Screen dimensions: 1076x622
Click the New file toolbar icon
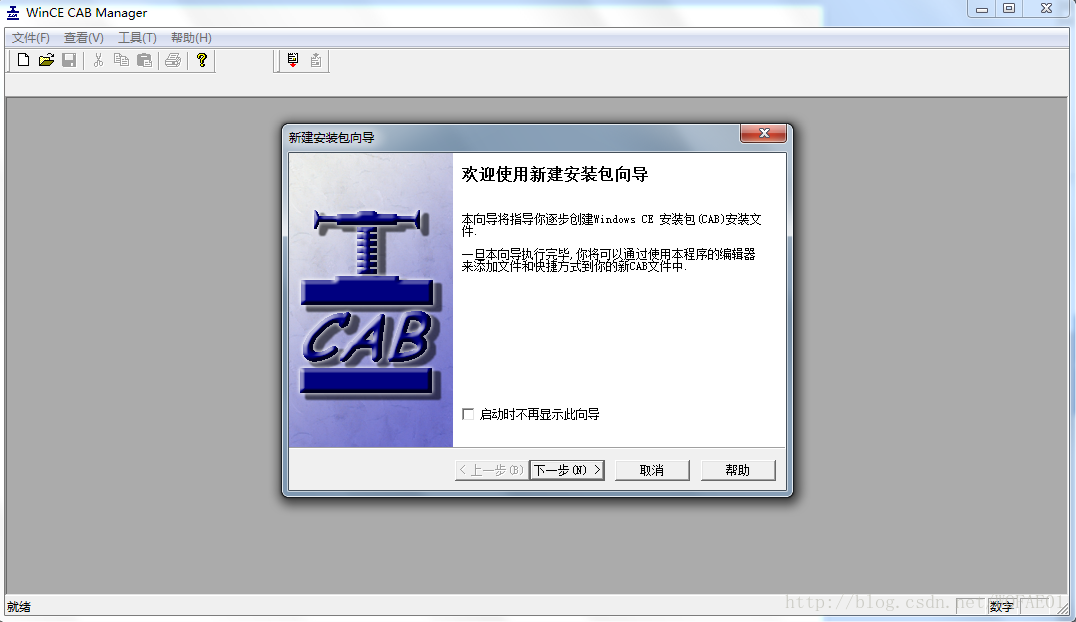pyautogui.click(x=23, y=60)
